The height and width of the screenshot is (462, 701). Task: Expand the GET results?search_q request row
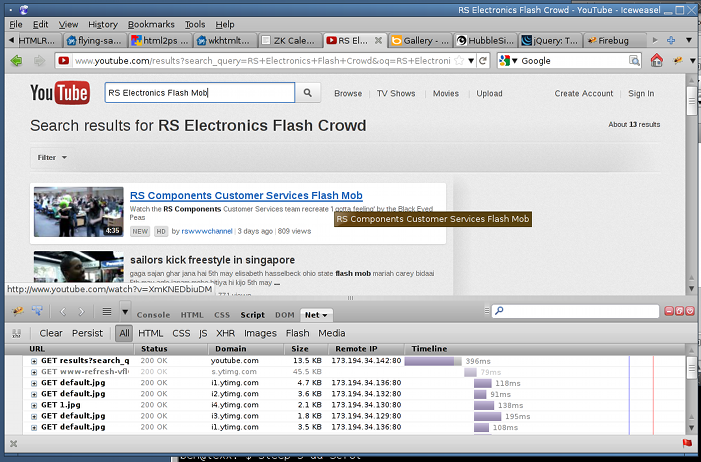click(34, 361)
